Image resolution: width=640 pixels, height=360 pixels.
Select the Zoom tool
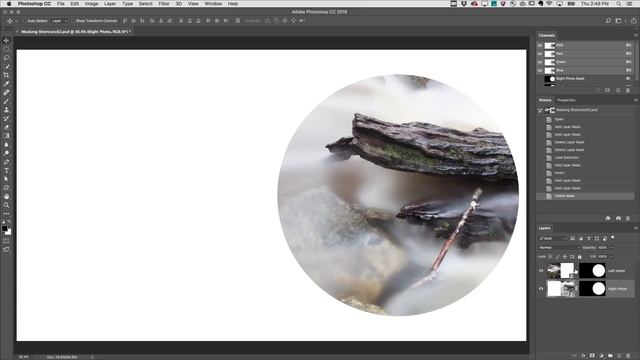coord(6,205)
